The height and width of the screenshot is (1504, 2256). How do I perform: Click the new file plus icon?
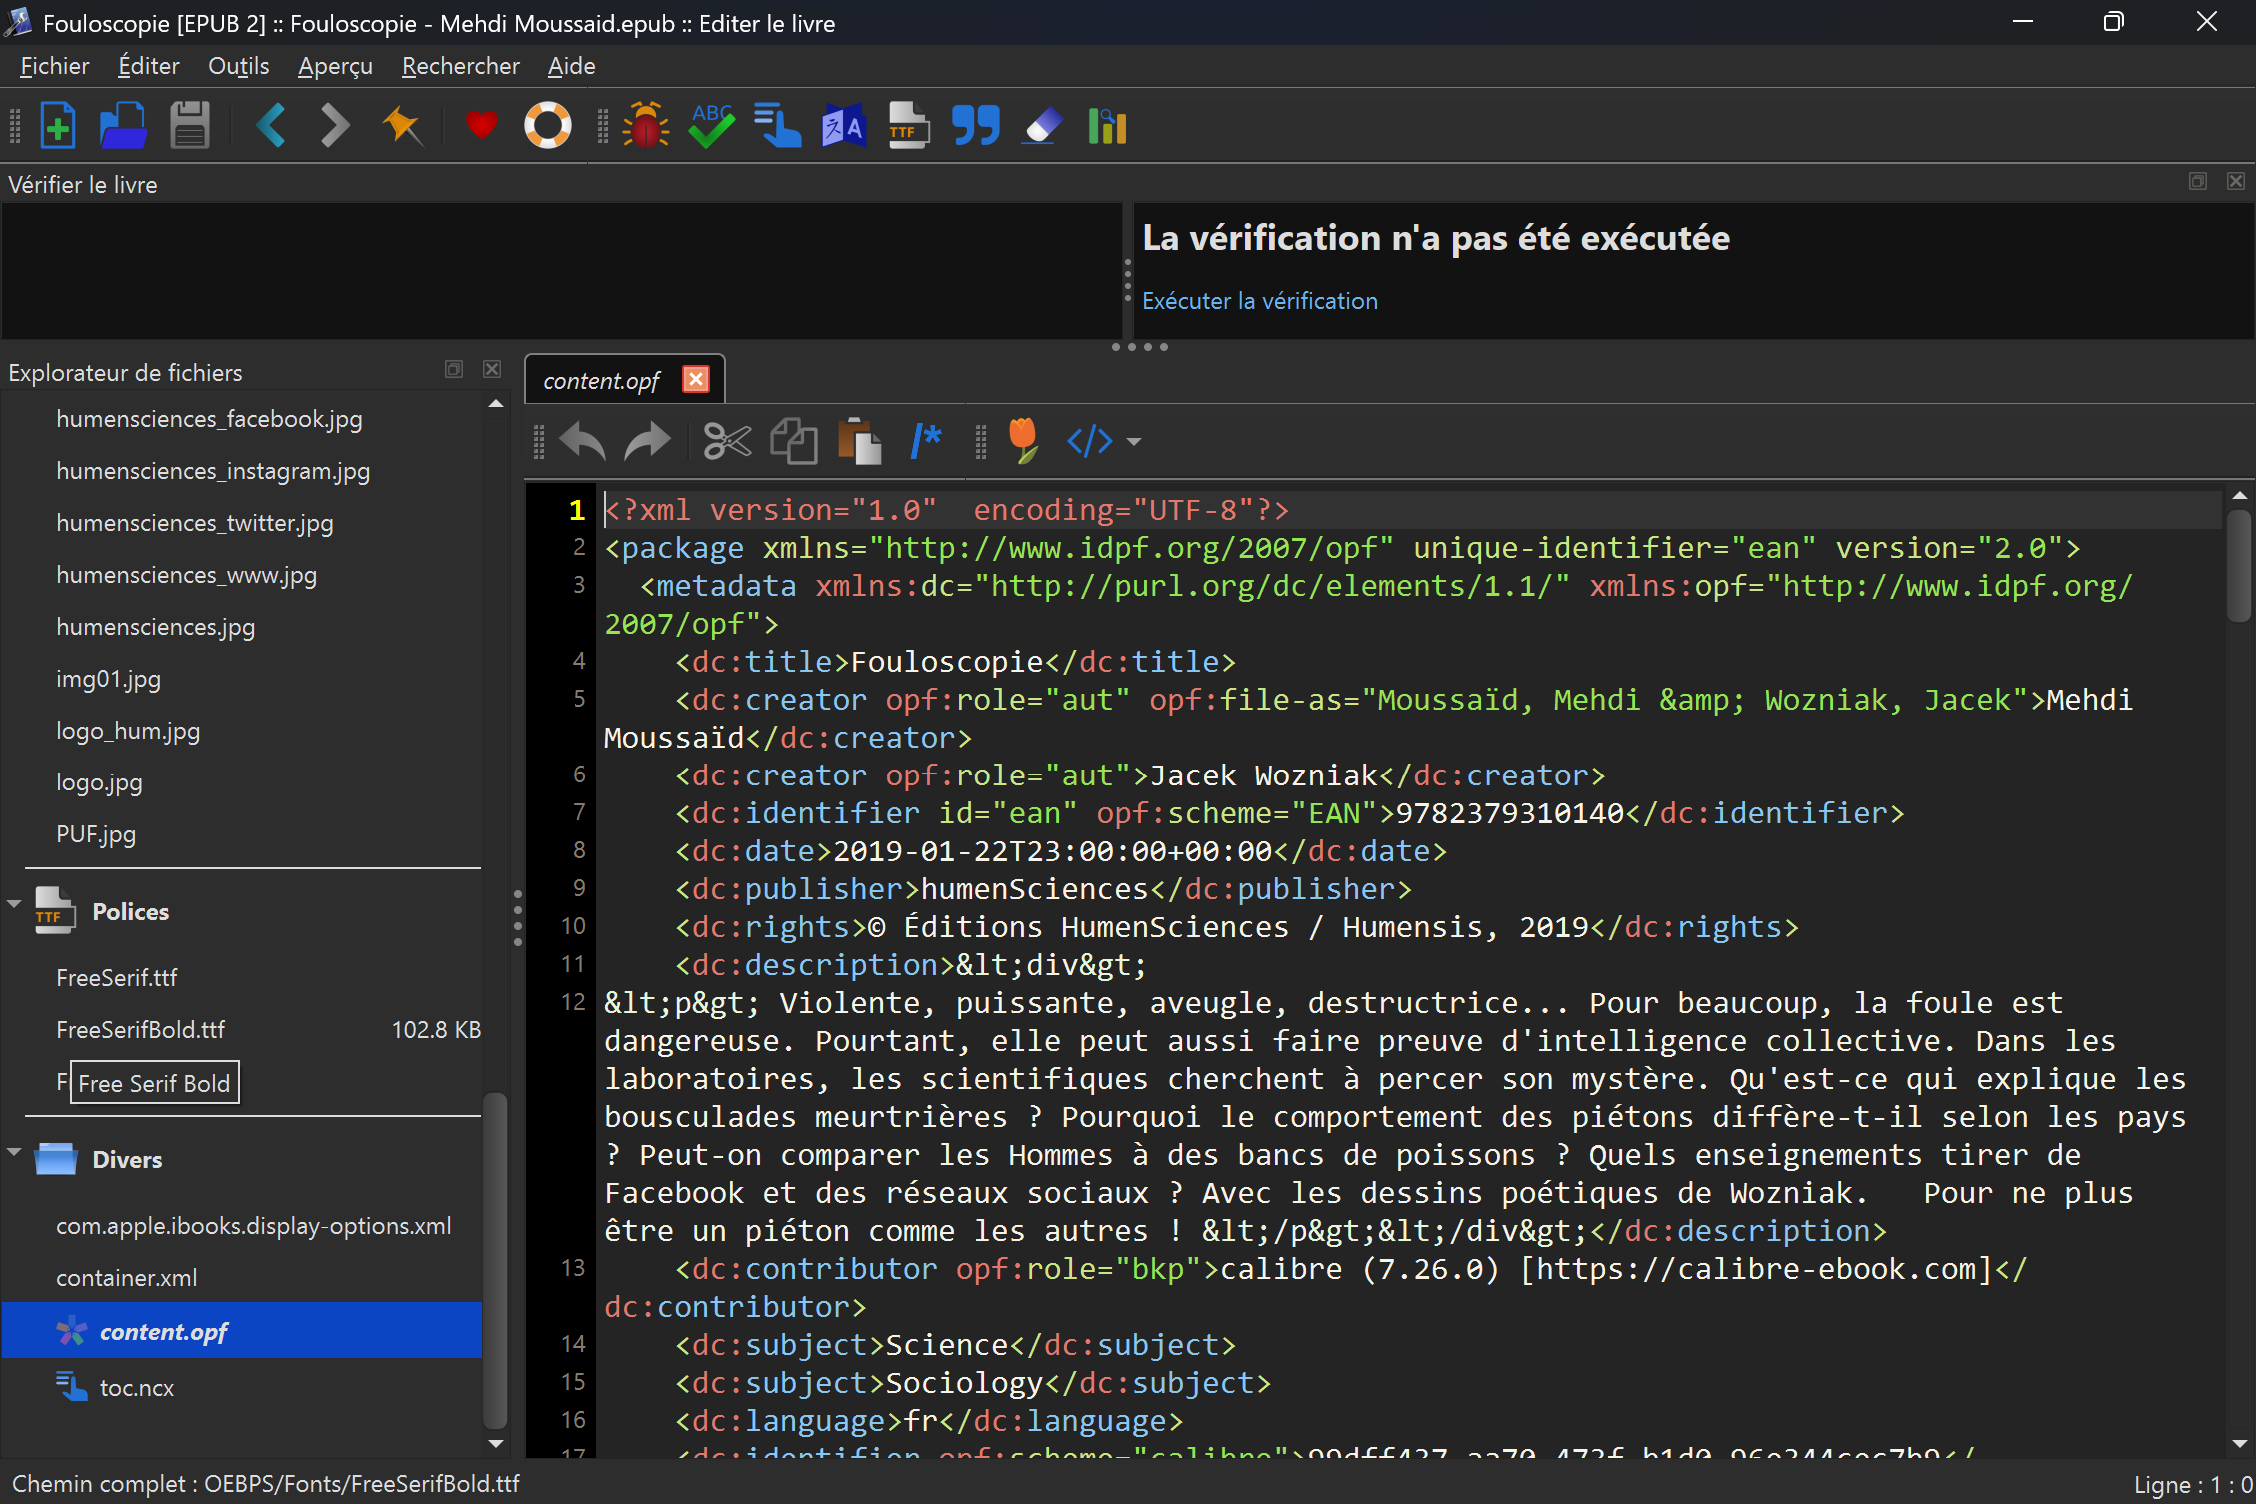(x=58, y=127)
